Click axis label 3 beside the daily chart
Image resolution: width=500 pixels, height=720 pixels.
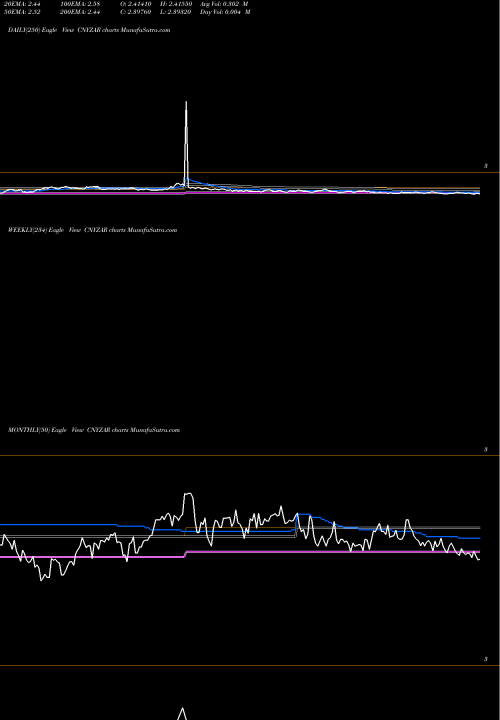point(486,166)
